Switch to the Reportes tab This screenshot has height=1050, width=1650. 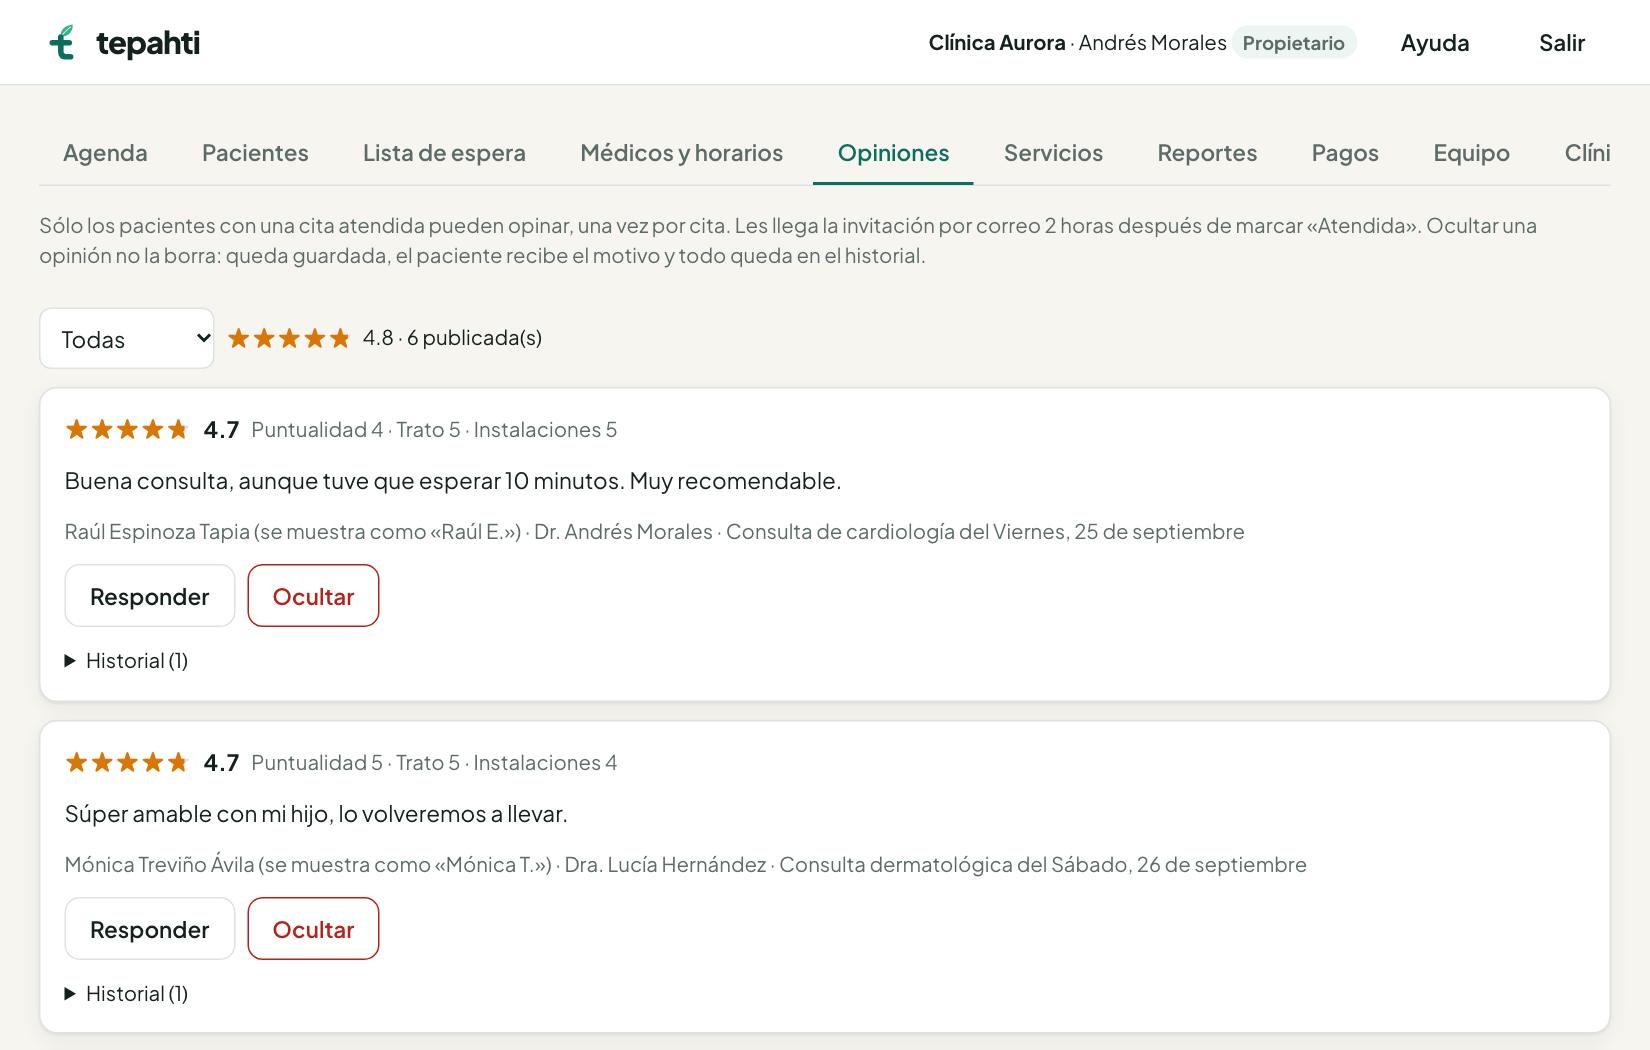point(1207,153)
